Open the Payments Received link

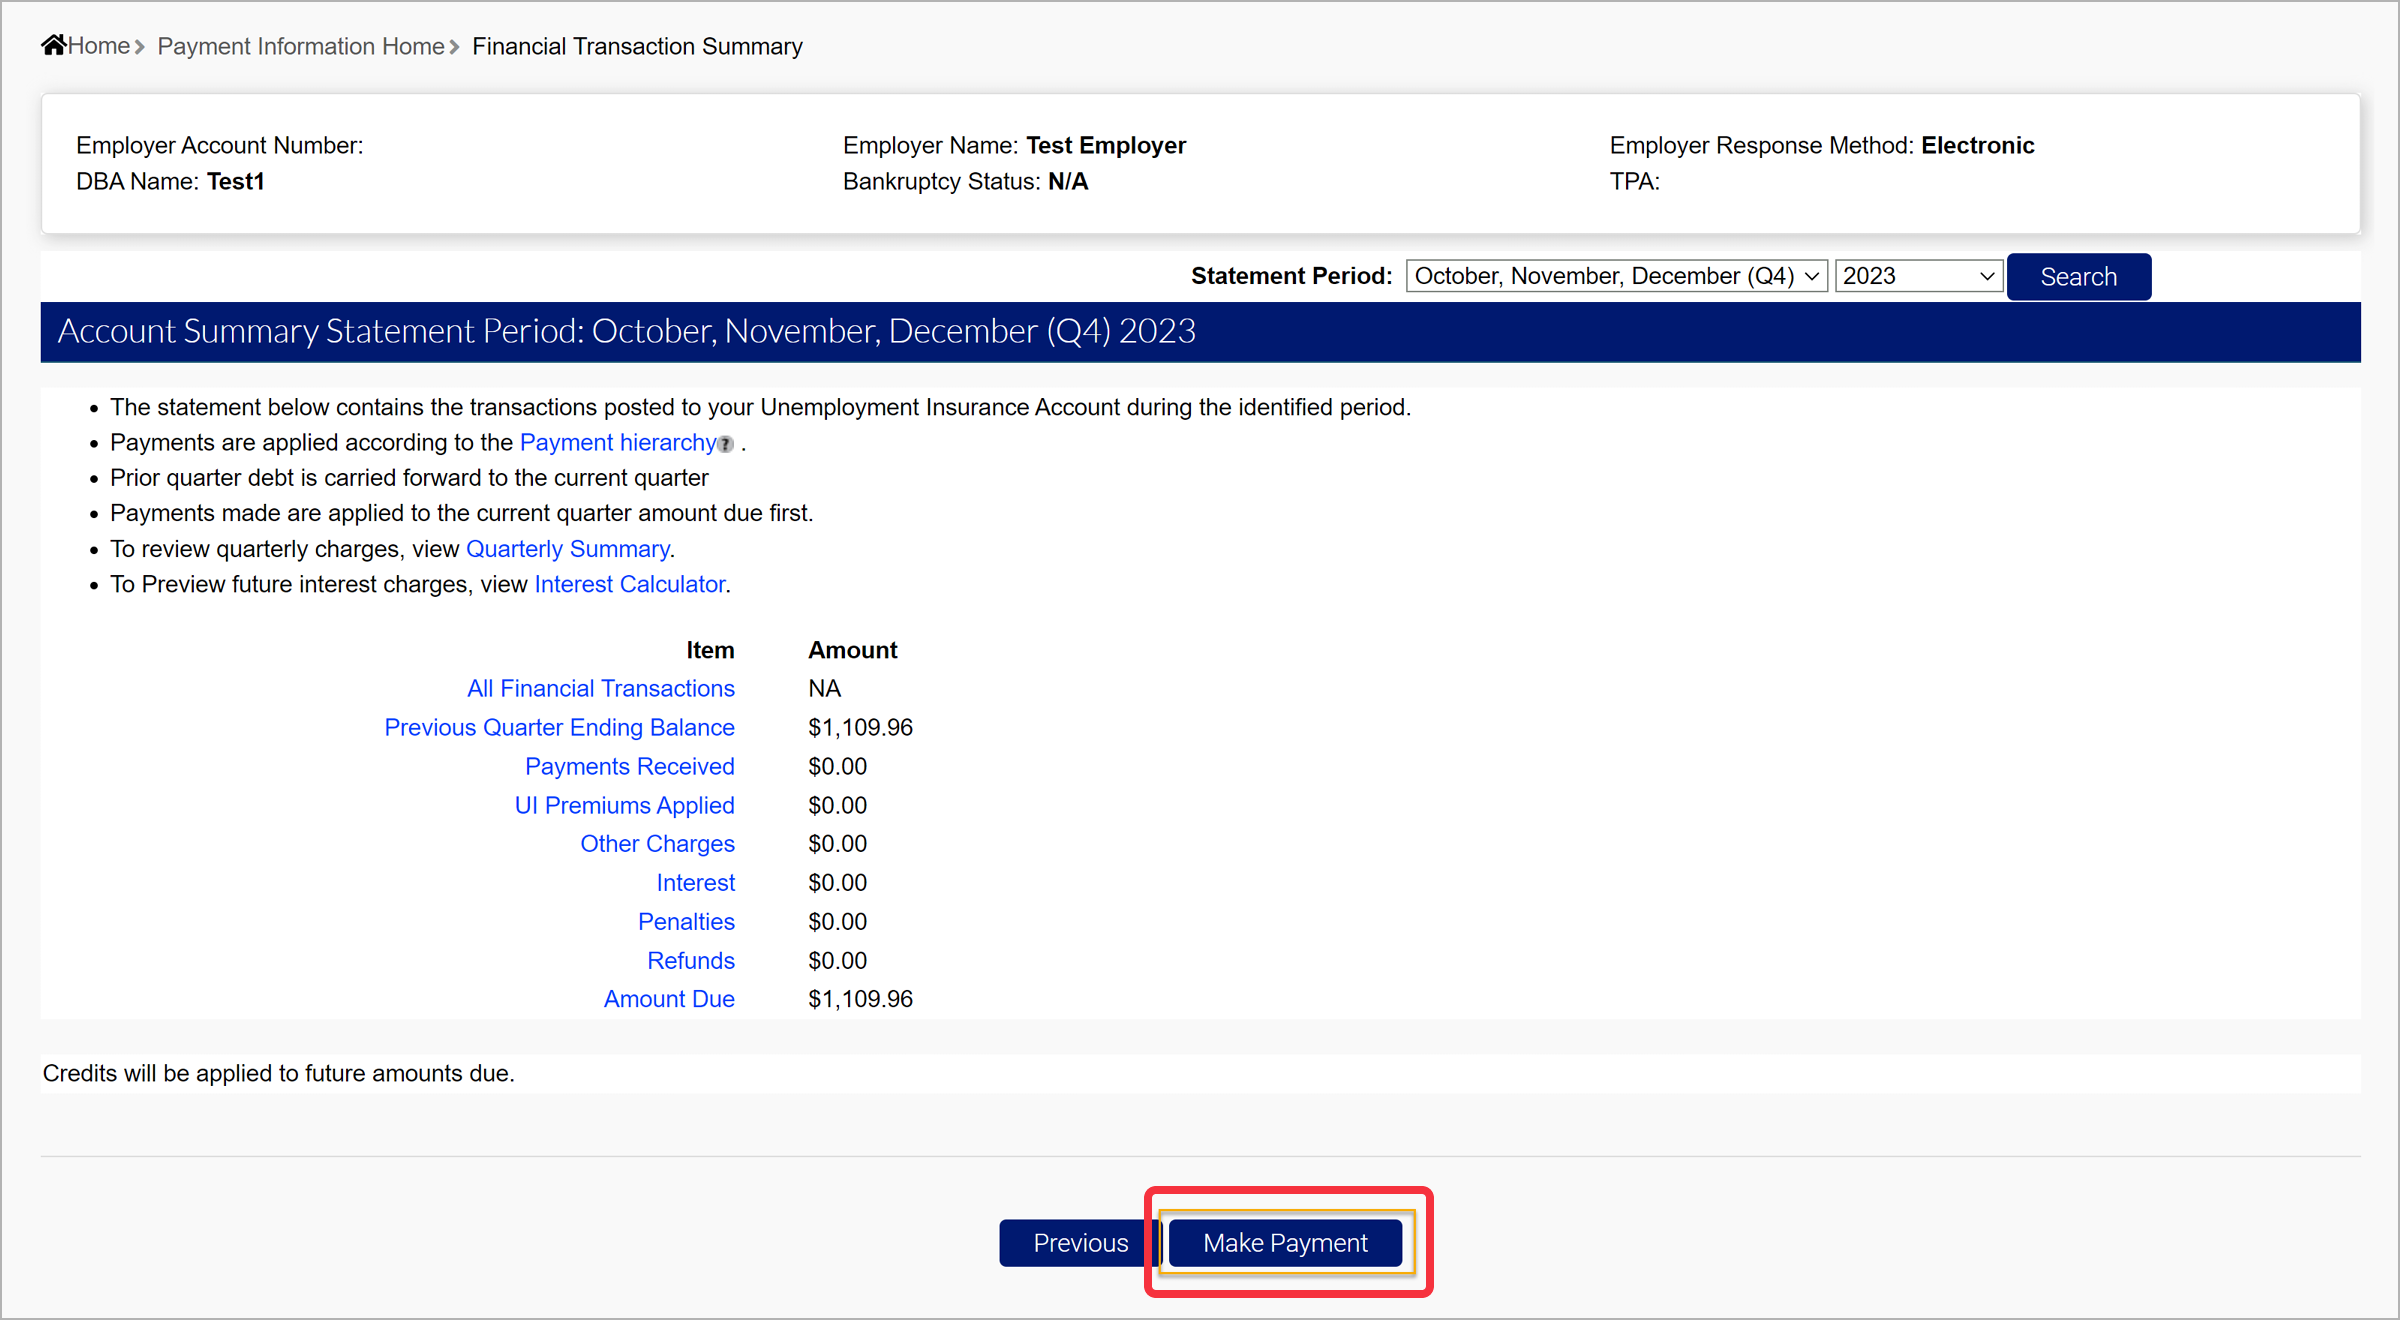(629, 767)
